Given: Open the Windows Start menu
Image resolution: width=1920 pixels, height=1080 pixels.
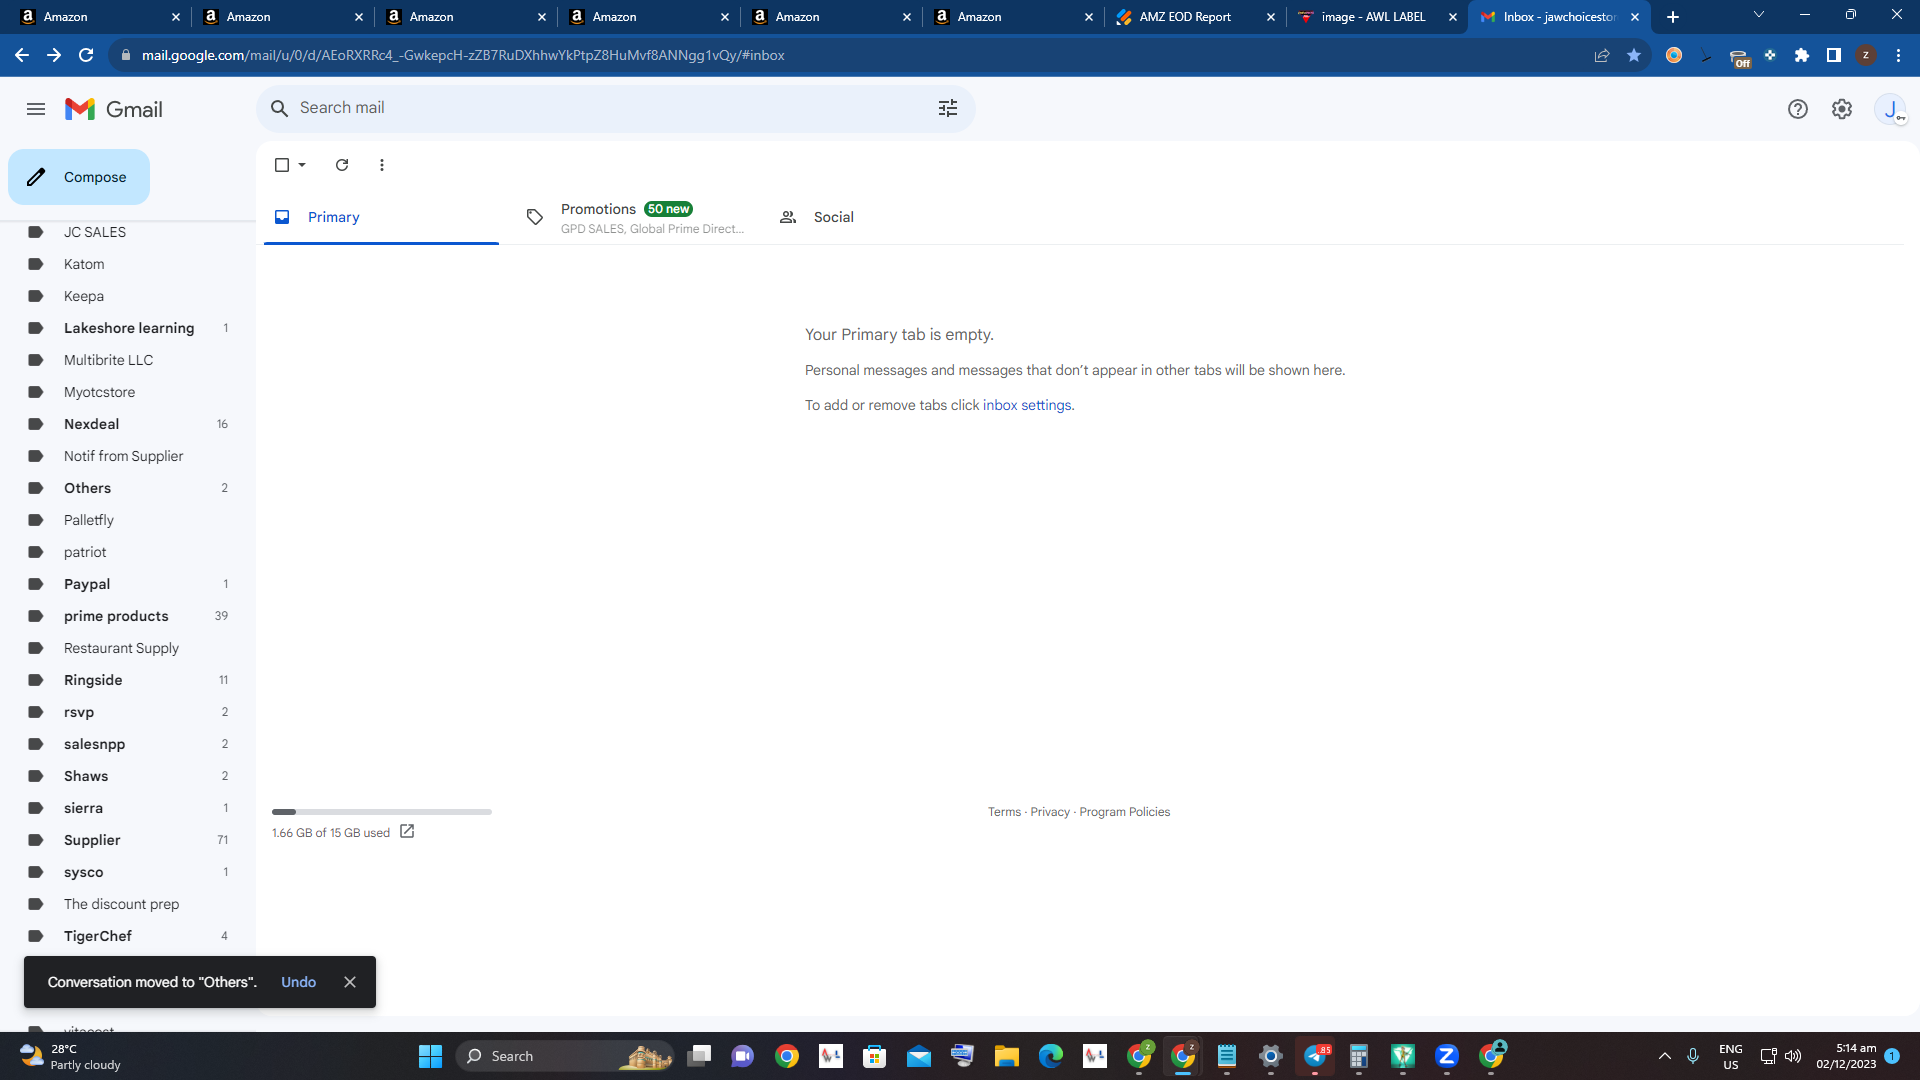Looking at the screenshot, I should [x=430, y=1056].
